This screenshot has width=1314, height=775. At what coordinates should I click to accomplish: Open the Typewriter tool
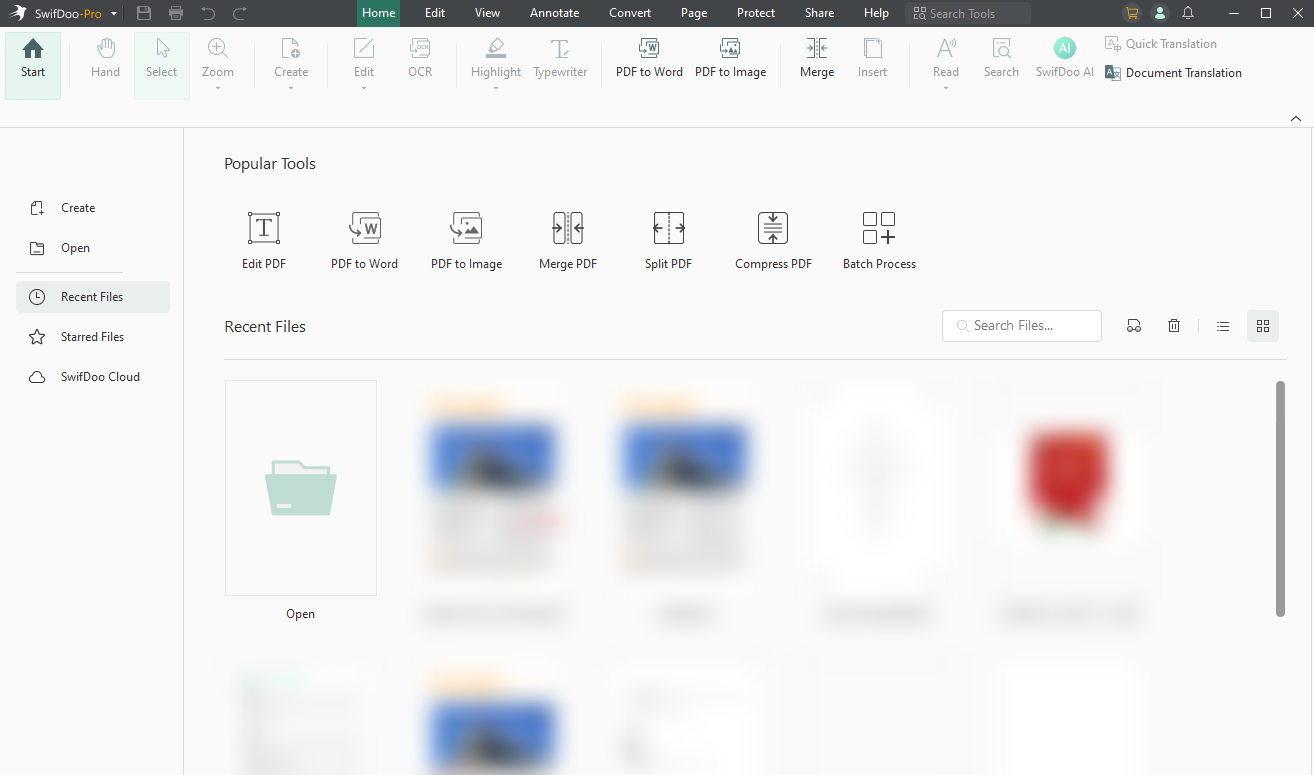pyautogui.click(x=559, y=58)
